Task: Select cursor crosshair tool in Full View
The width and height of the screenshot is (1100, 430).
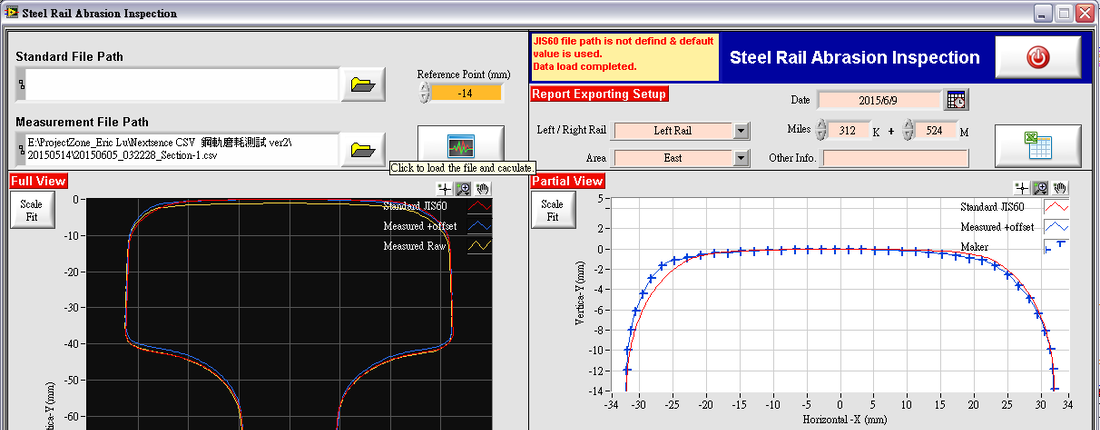Action: click(444, 188)
